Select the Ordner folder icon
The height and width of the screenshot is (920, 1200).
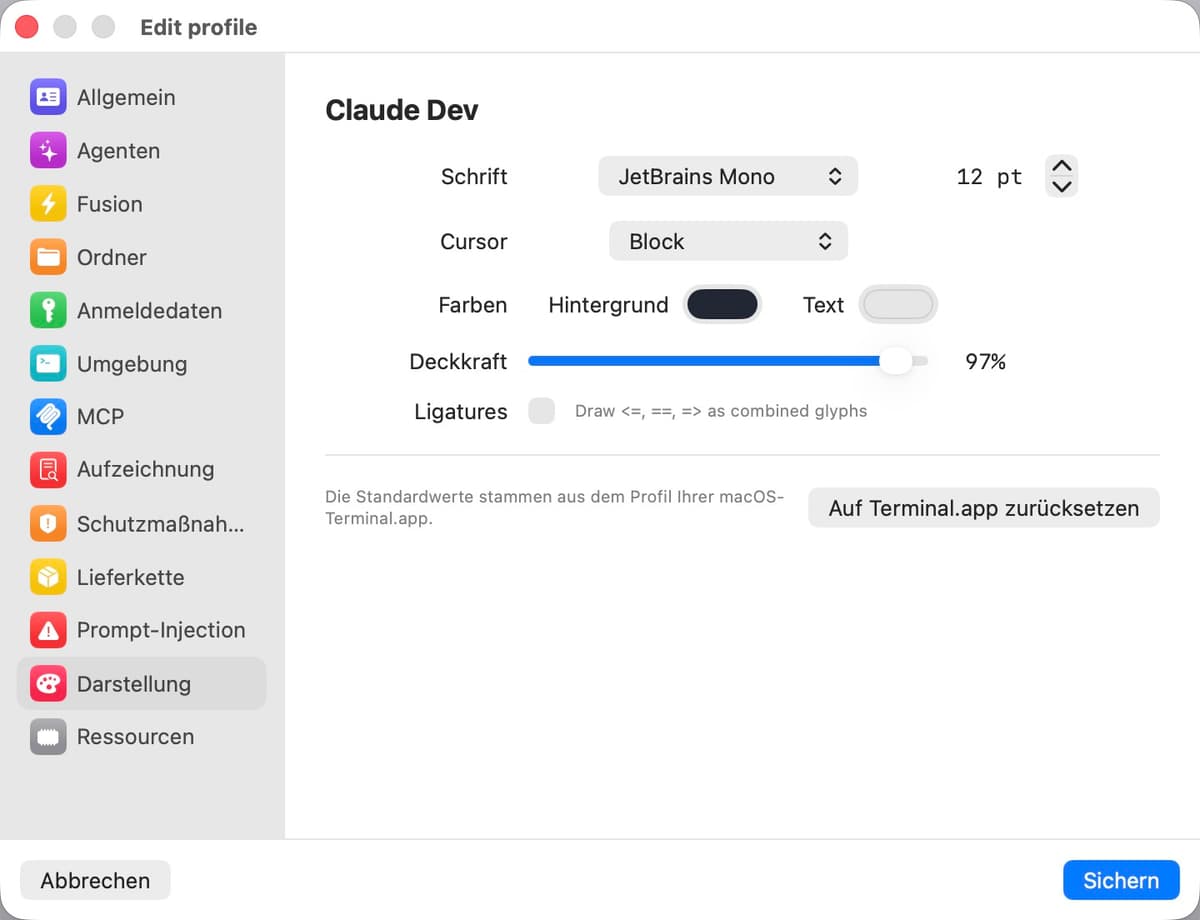coord(48,257)
